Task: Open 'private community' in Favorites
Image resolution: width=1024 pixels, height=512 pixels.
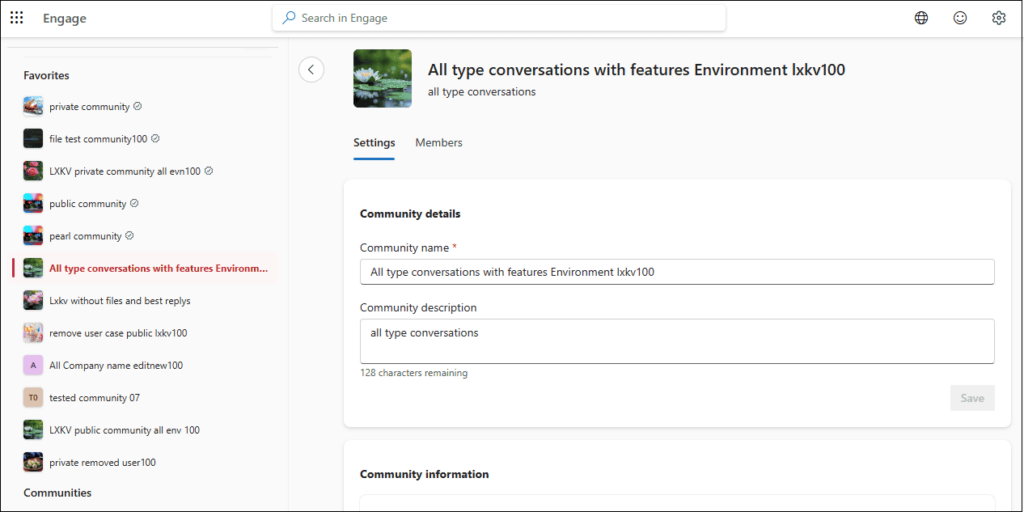Action: [89, 106]
